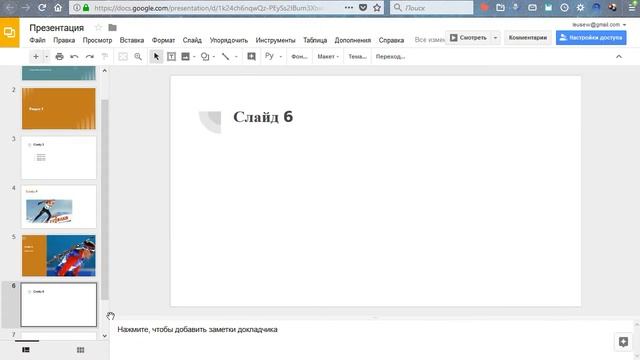Open the Инструменты menu
640x360 pixels.
point(276,40)
